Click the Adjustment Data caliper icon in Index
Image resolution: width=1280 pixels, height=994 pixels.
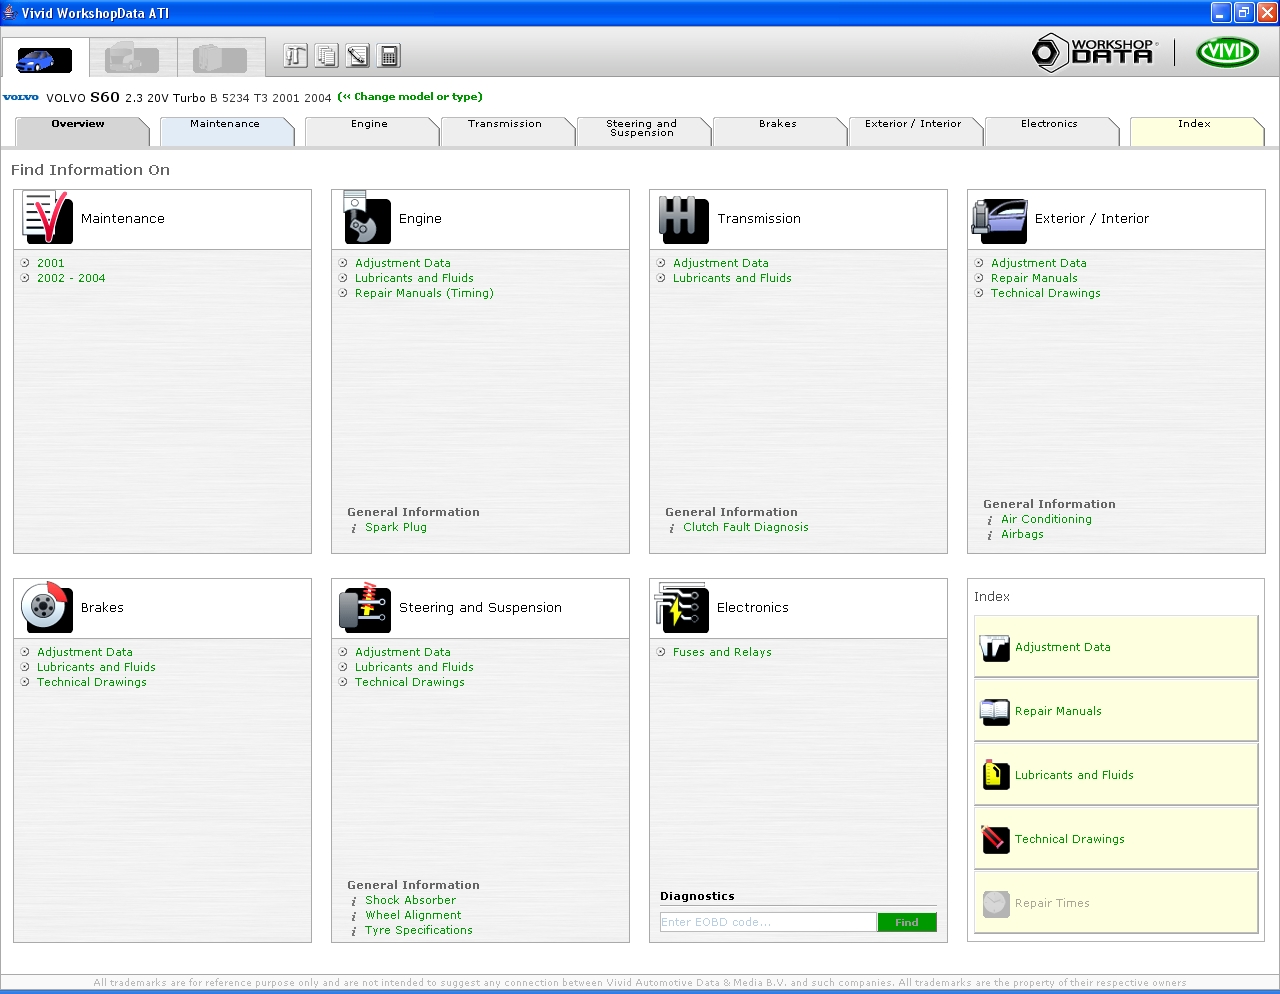pyautogui.click(x=995, y=647)
